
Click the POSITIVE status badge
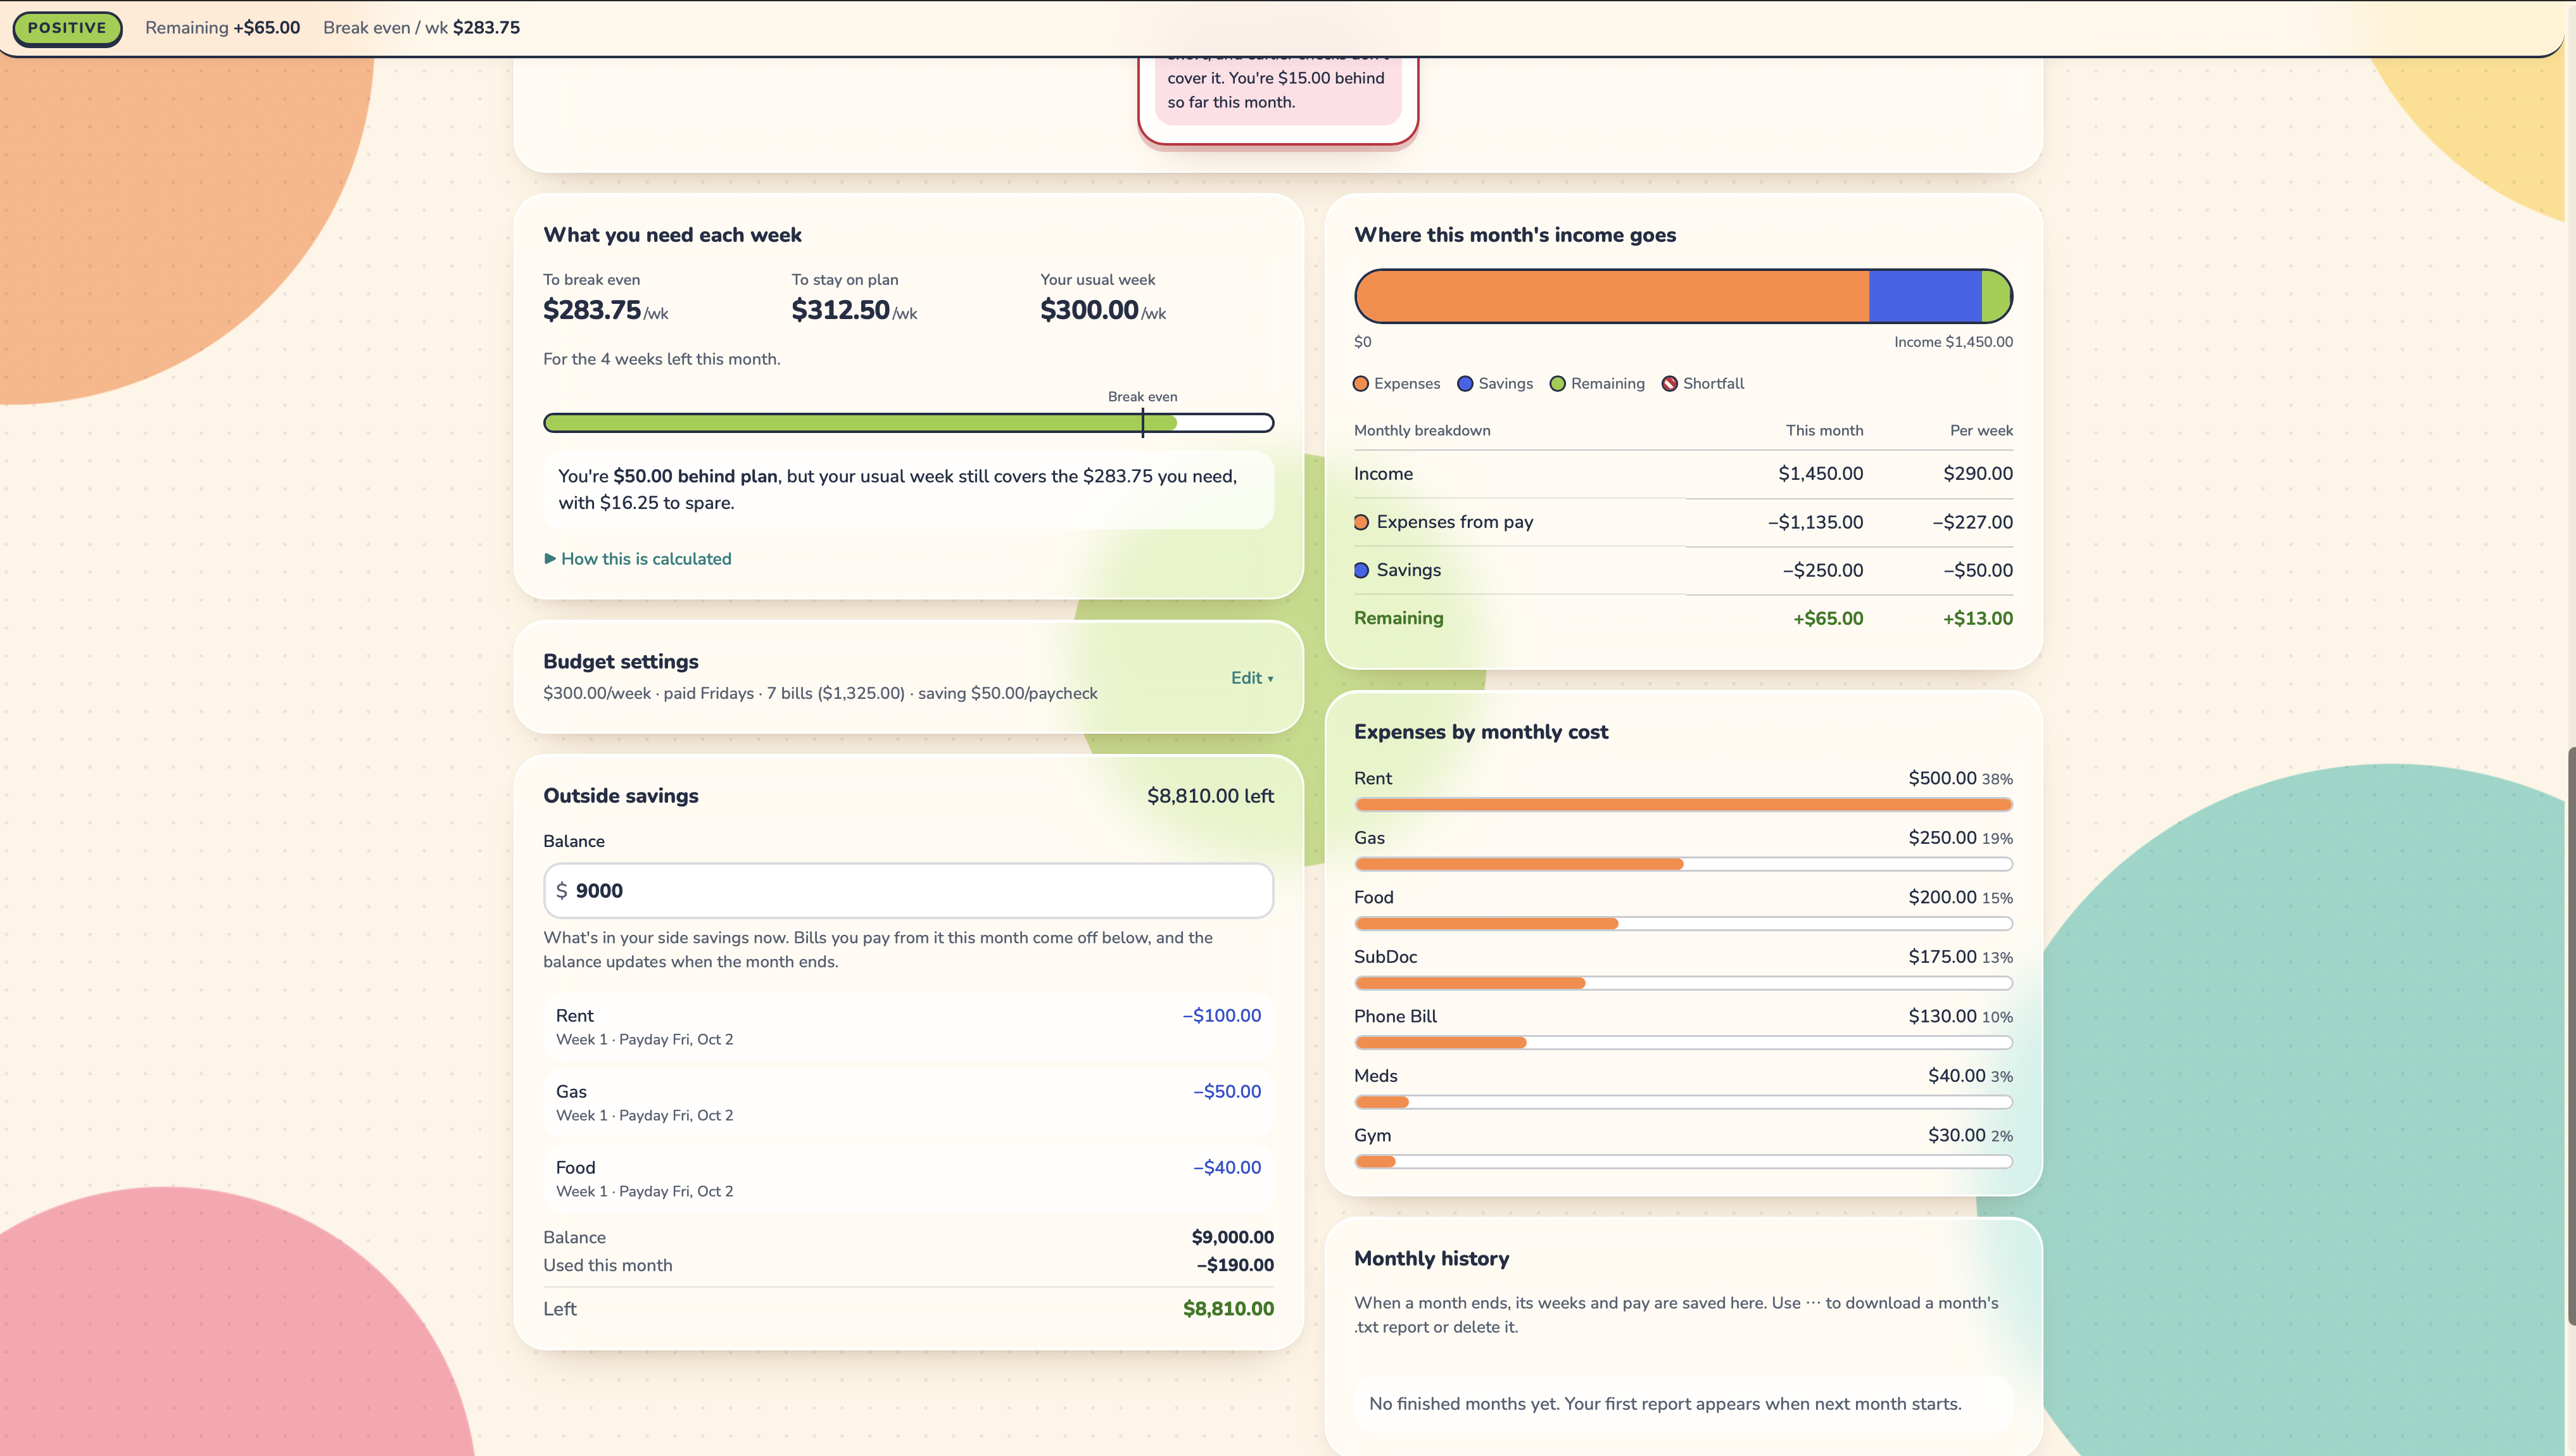pos(67,28)
